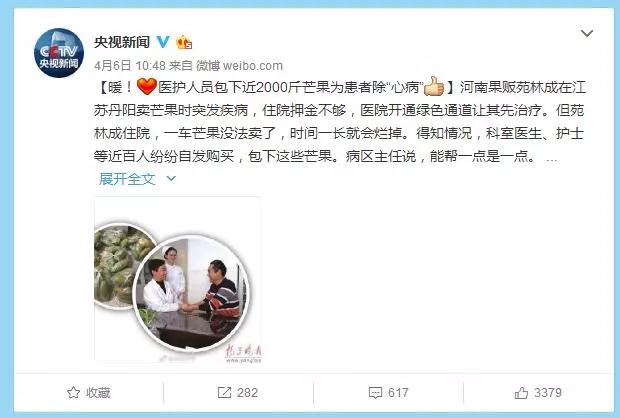Click the like count 3379
620x418 pixels.
[548, 393]
